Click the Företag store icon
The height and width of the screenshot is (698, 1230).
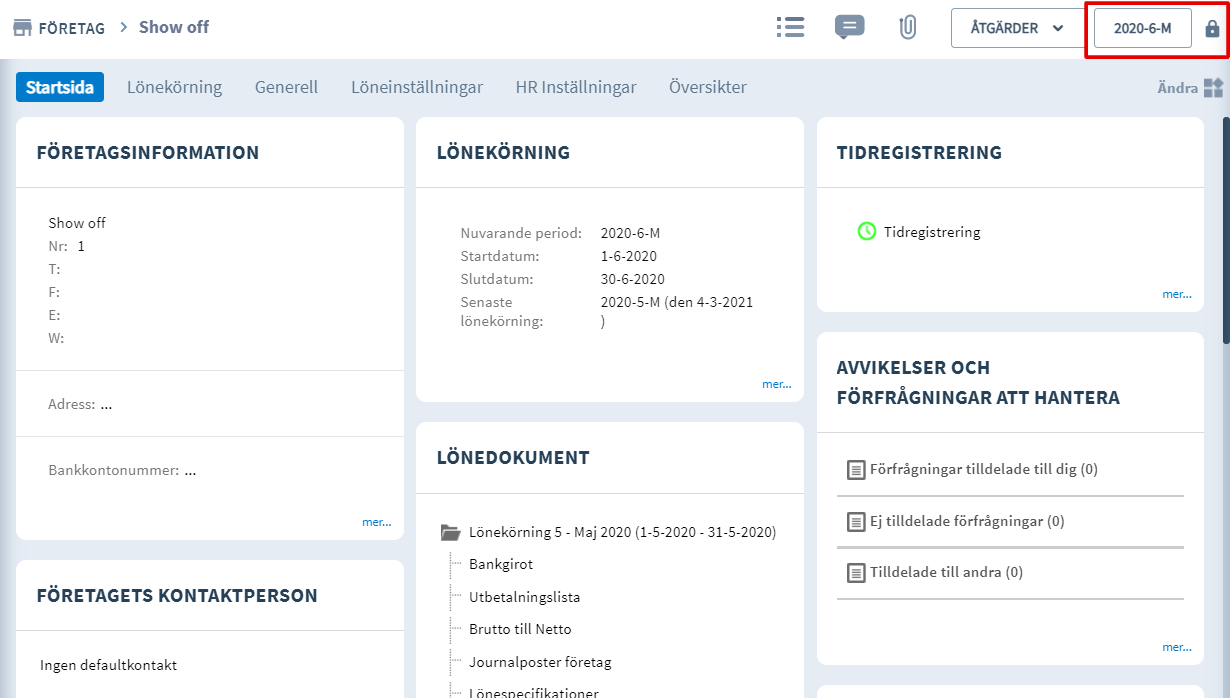pos(22,27)
